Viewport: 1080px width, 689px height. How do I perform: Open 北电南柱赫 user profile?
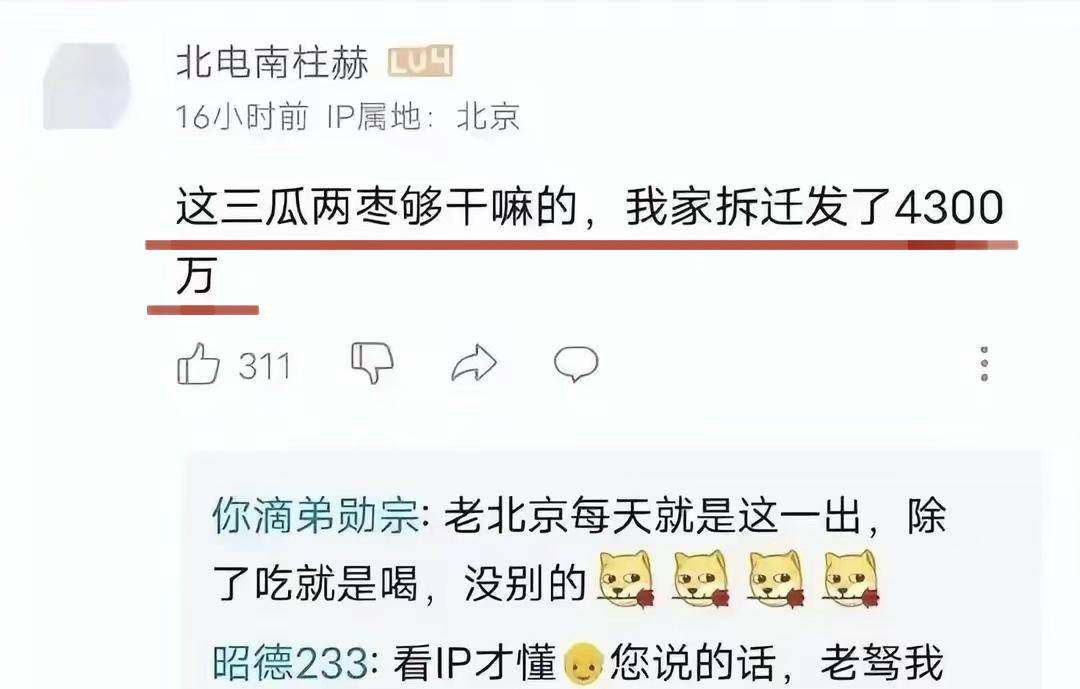273,63
